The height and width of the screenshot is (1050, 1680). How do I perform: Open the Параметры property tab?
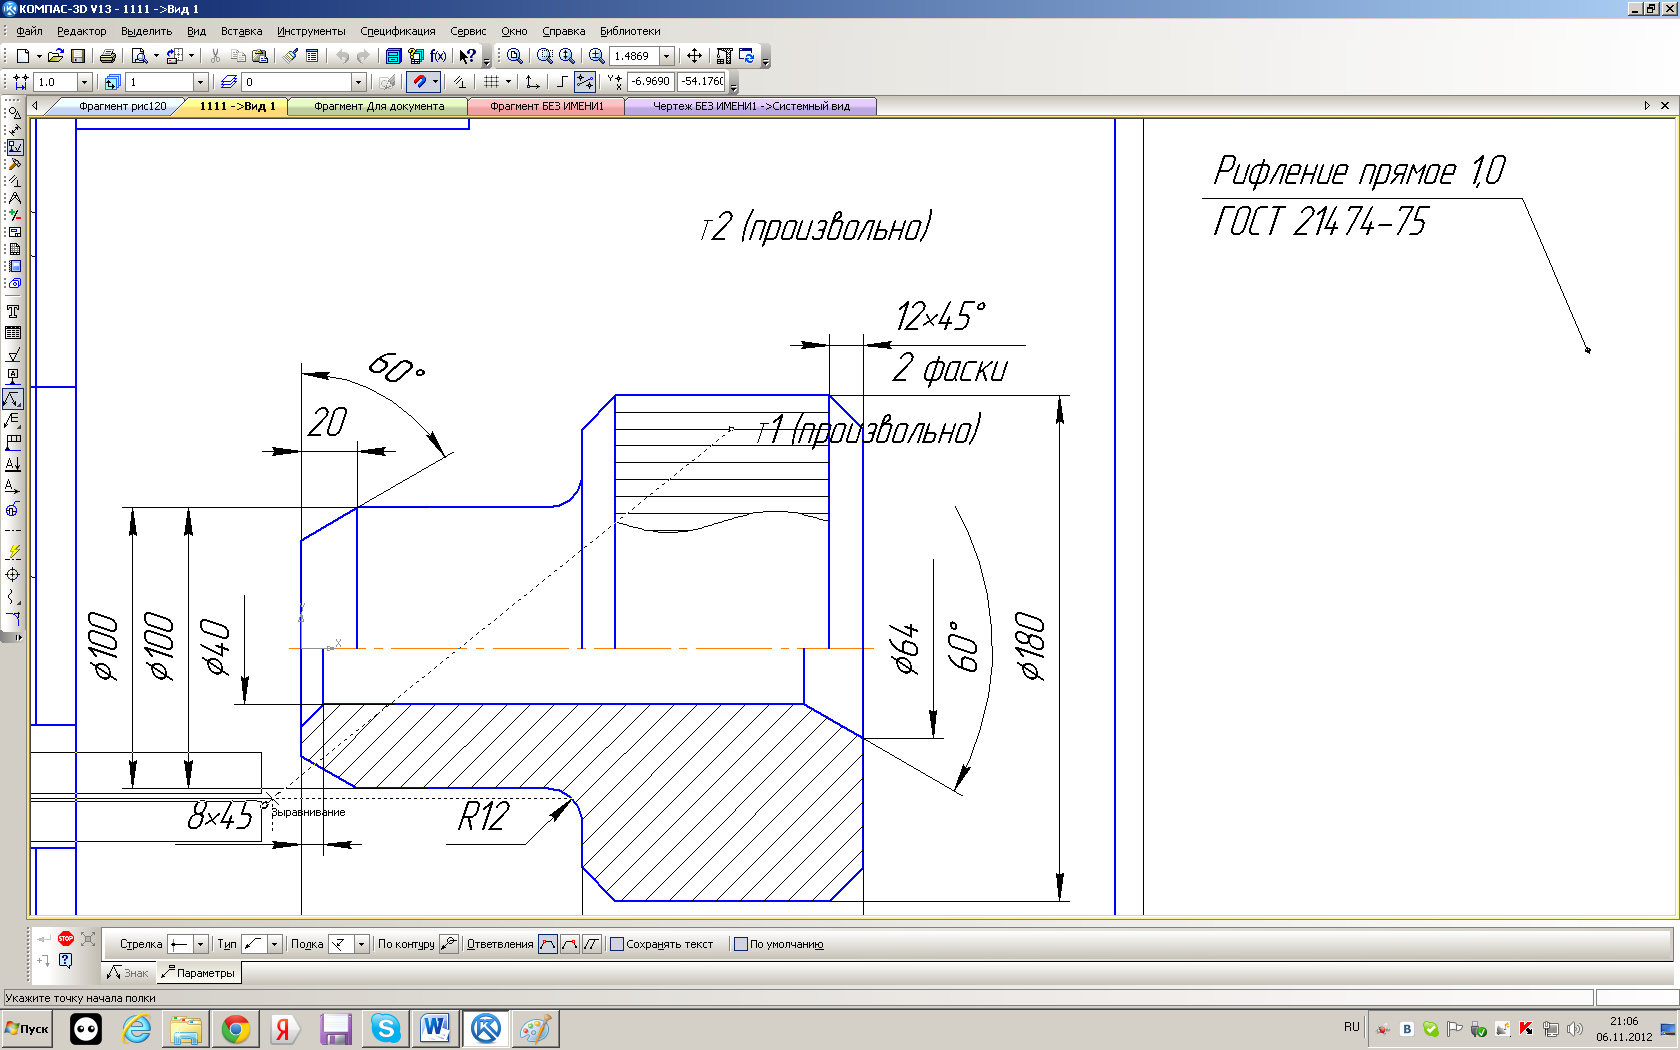click(x=198, y=972)
